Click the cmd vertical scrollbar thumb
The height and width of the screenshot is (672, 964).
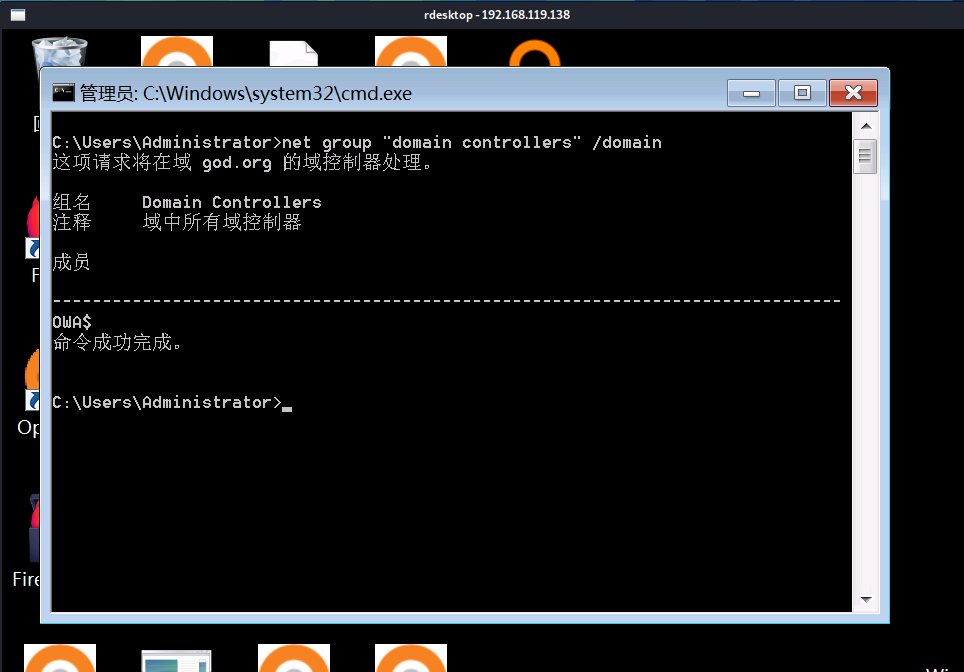coord(866,157)
